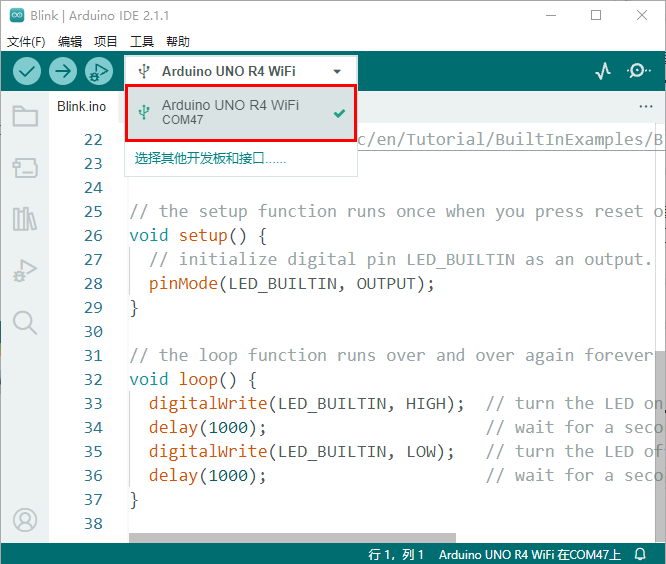Click the horizontal scrollbar thumb
This screenshot has width=666, height=564.
coord(292,538)
